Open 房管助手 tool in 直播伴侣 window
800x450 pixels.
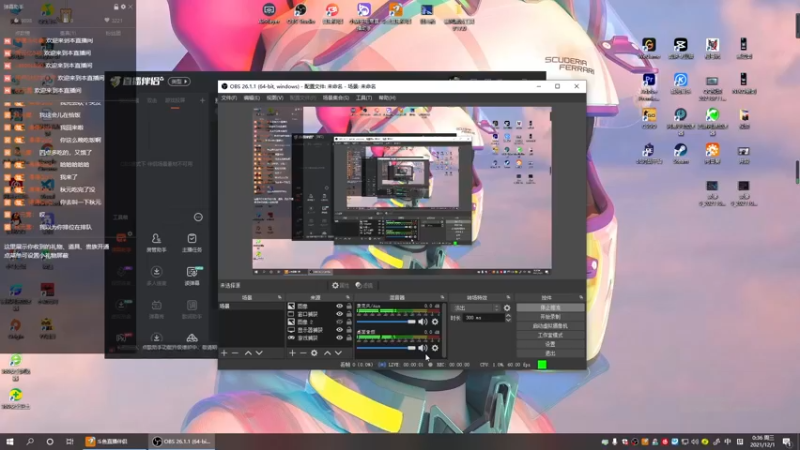[x=156, y=242]
